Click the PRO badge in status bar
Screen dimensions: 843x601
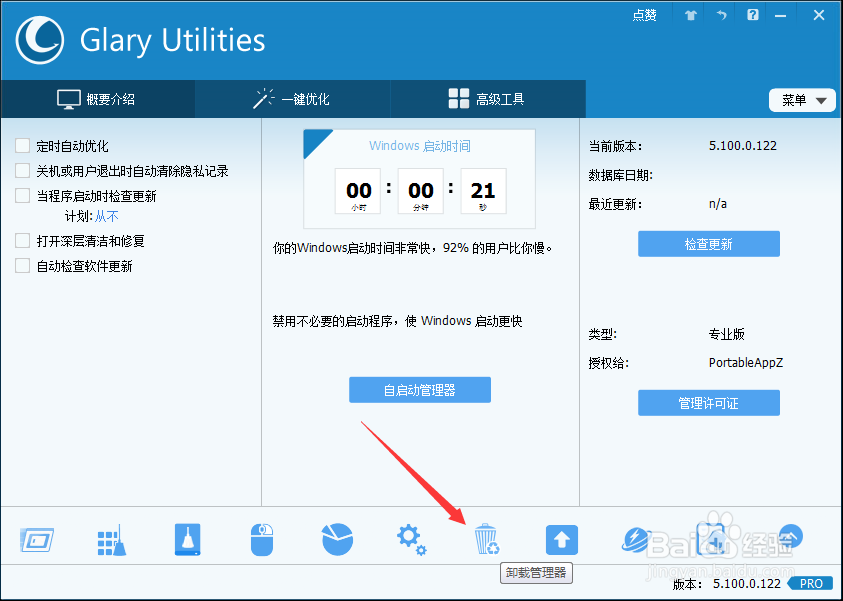click(810, 584)
